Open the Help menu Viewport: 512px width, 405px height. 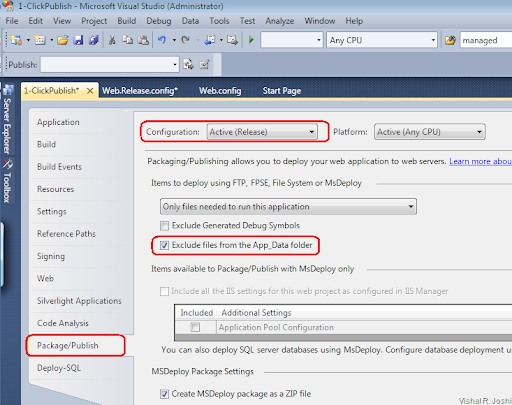click(x=354, y=21)
